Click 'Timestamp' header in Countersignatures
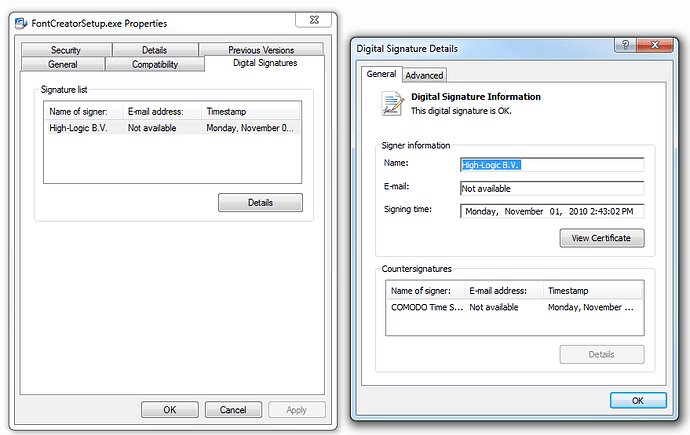The width and height of the screenshot is (690, 435). tap(593, 291)
